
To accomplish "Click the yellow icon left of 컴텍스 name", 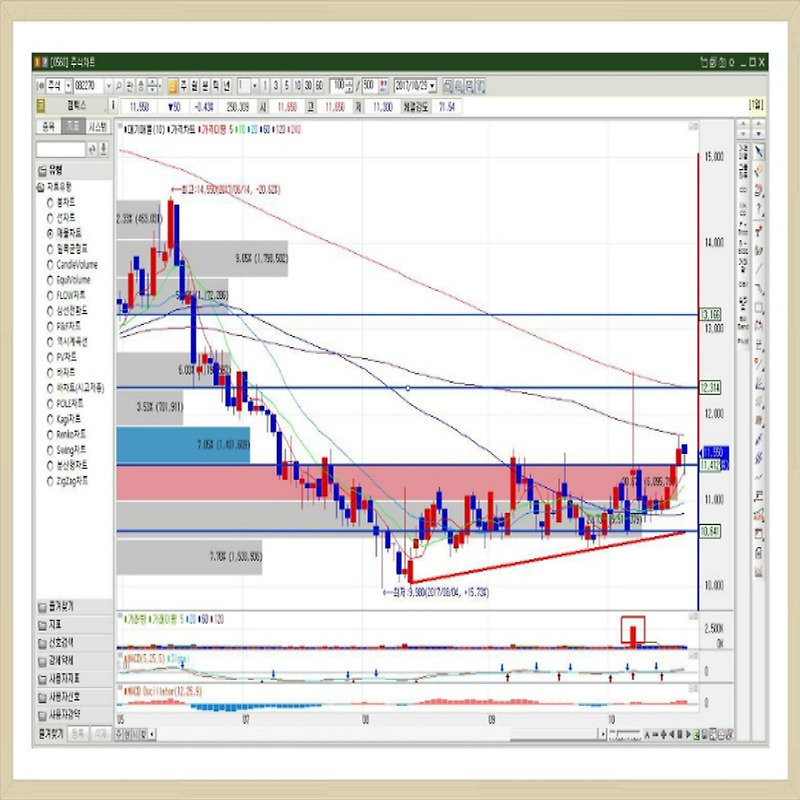I will pos(41,106).
